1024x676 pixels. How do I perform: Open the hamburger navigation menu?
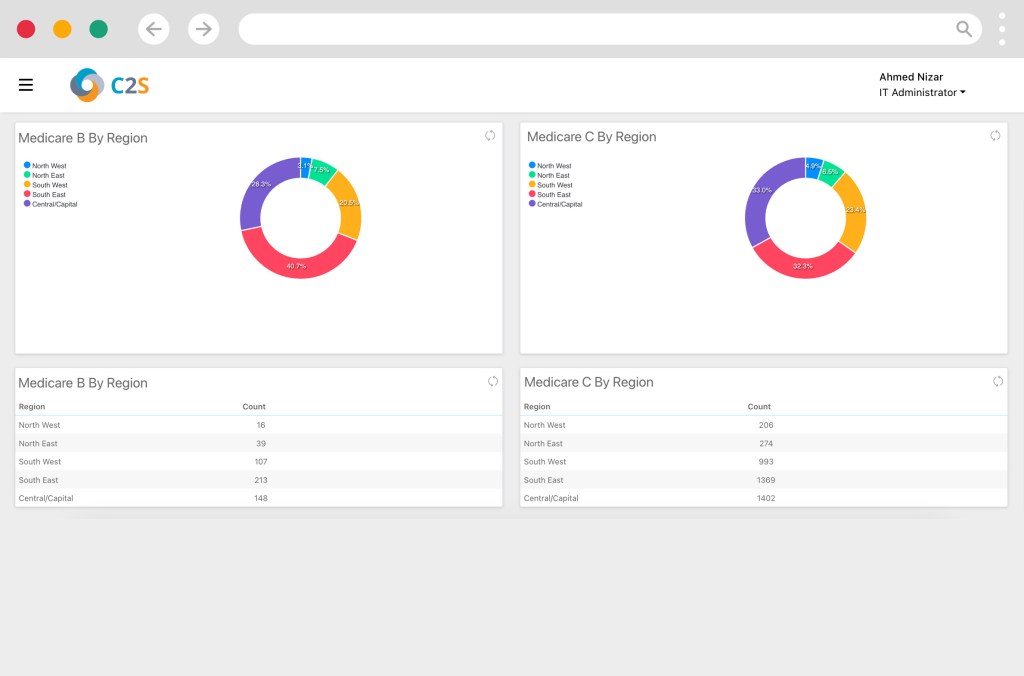pos(26,85)
